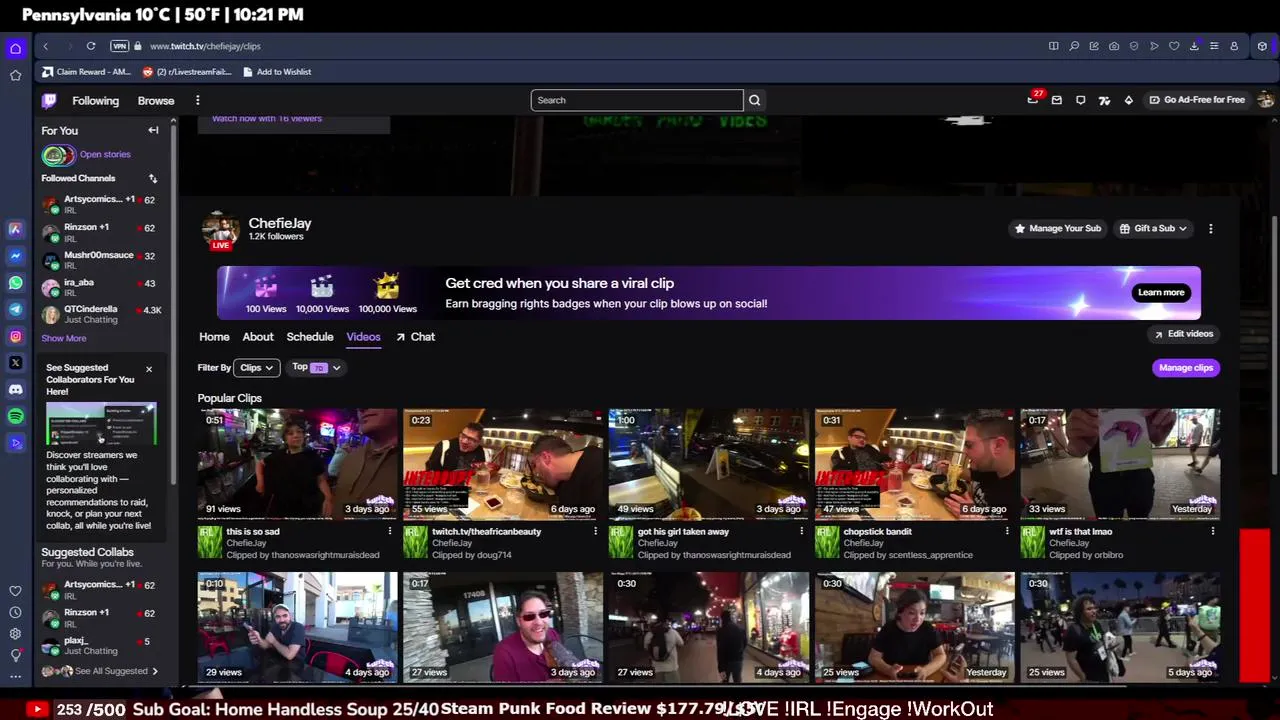Click Learn more on viral clip banner
Image resolution: width=1280 pixels, height=720 pixels.
(1161, 292)
